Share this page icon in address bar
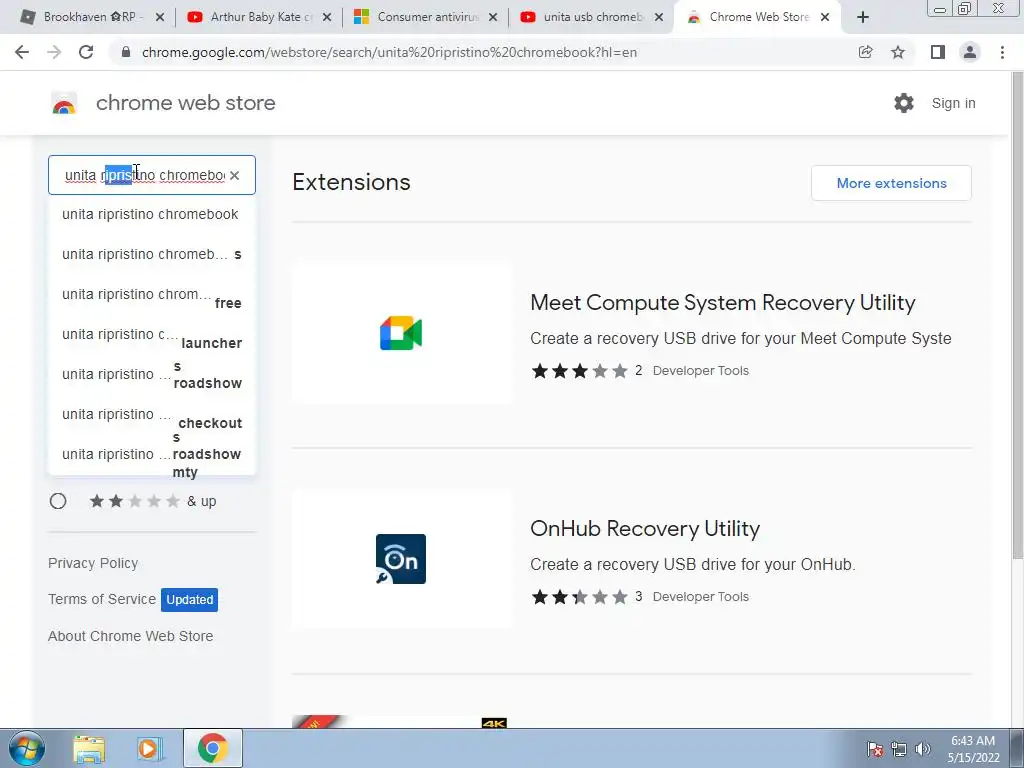The width and height of the screenshot is (1024, 768). 866,52
